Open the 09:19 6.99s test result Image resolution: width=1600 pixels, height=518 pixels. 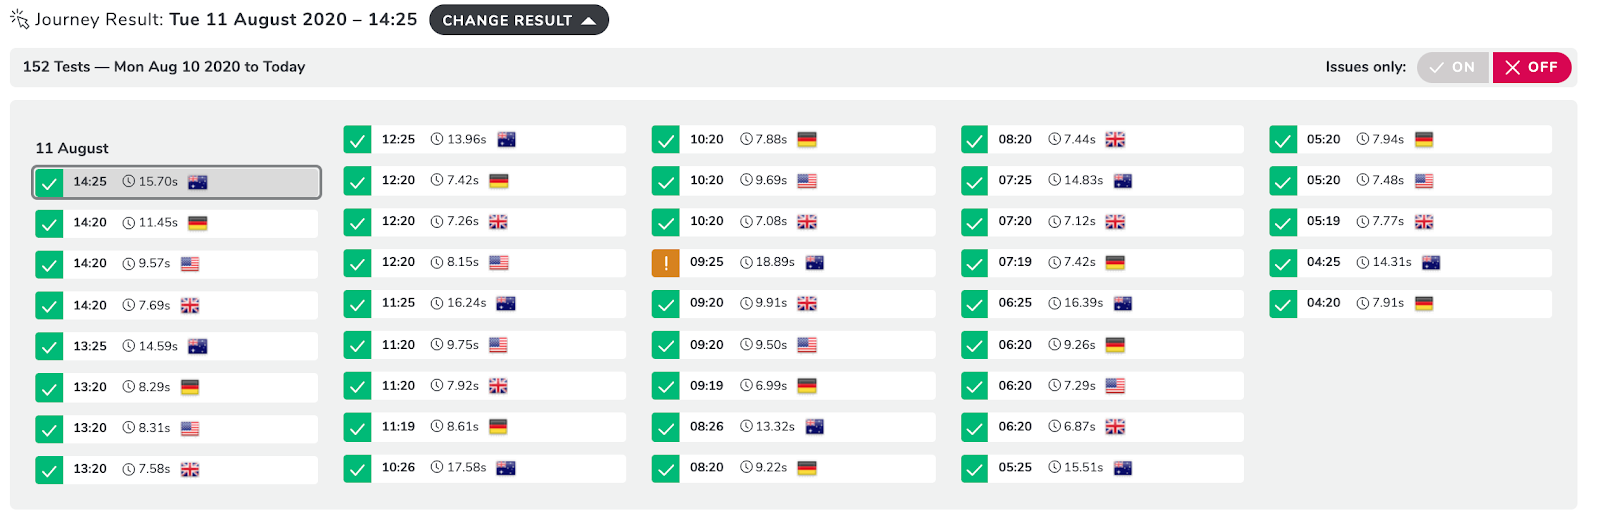point(792,386)
